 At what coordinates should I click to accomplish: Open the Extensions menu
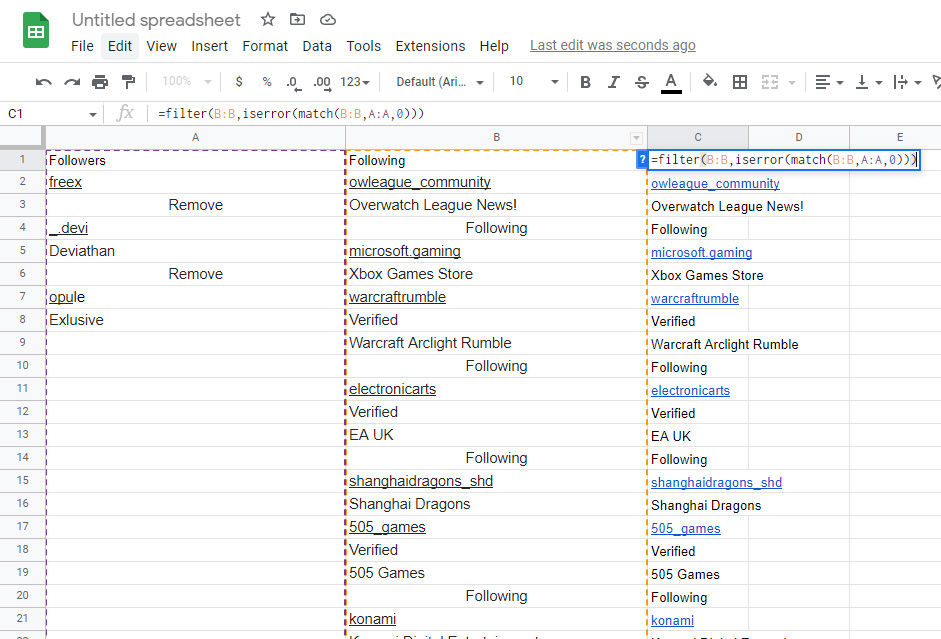tap(430, 46)
